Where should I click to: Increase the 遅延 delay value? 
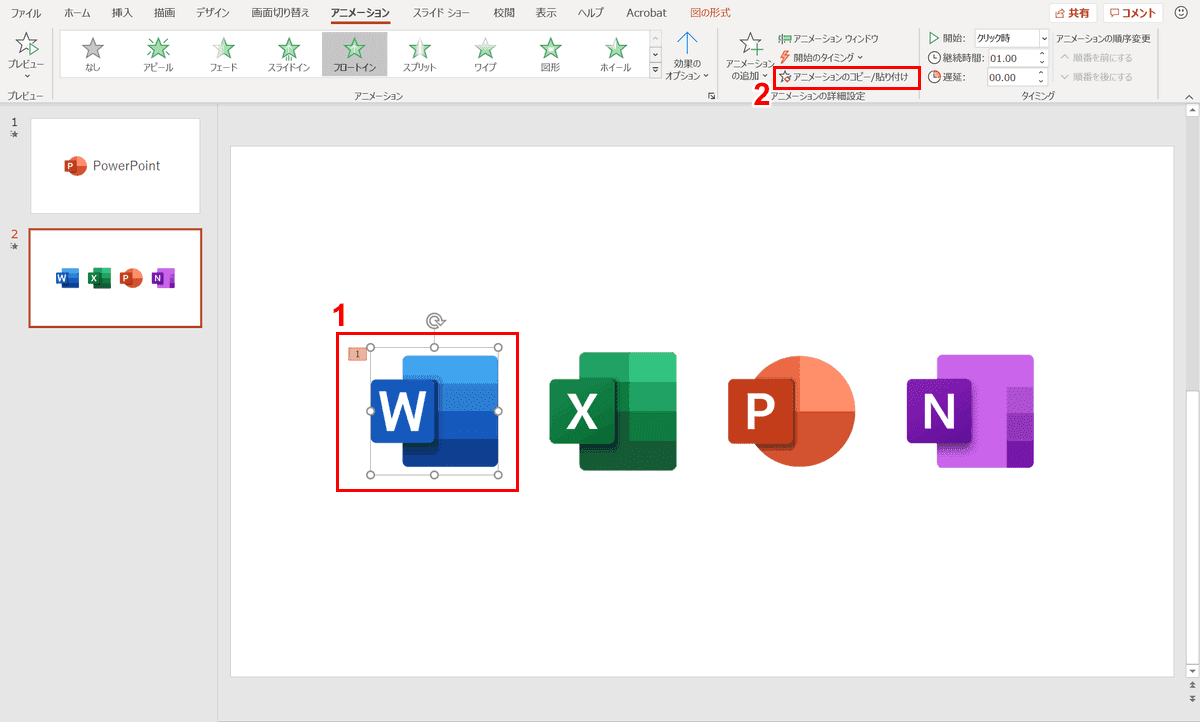pyautogui.click(x=1043, y=73)
